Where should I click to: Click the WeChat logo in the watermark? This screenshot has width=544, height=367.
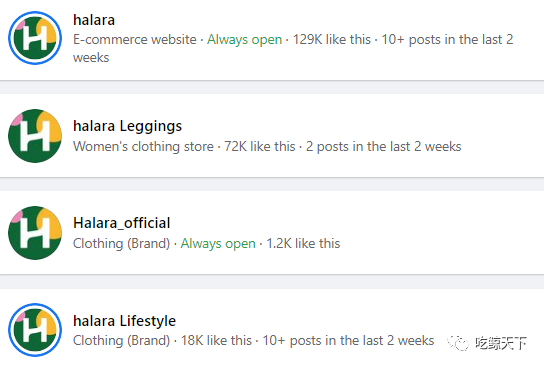[x=458, y=343]
